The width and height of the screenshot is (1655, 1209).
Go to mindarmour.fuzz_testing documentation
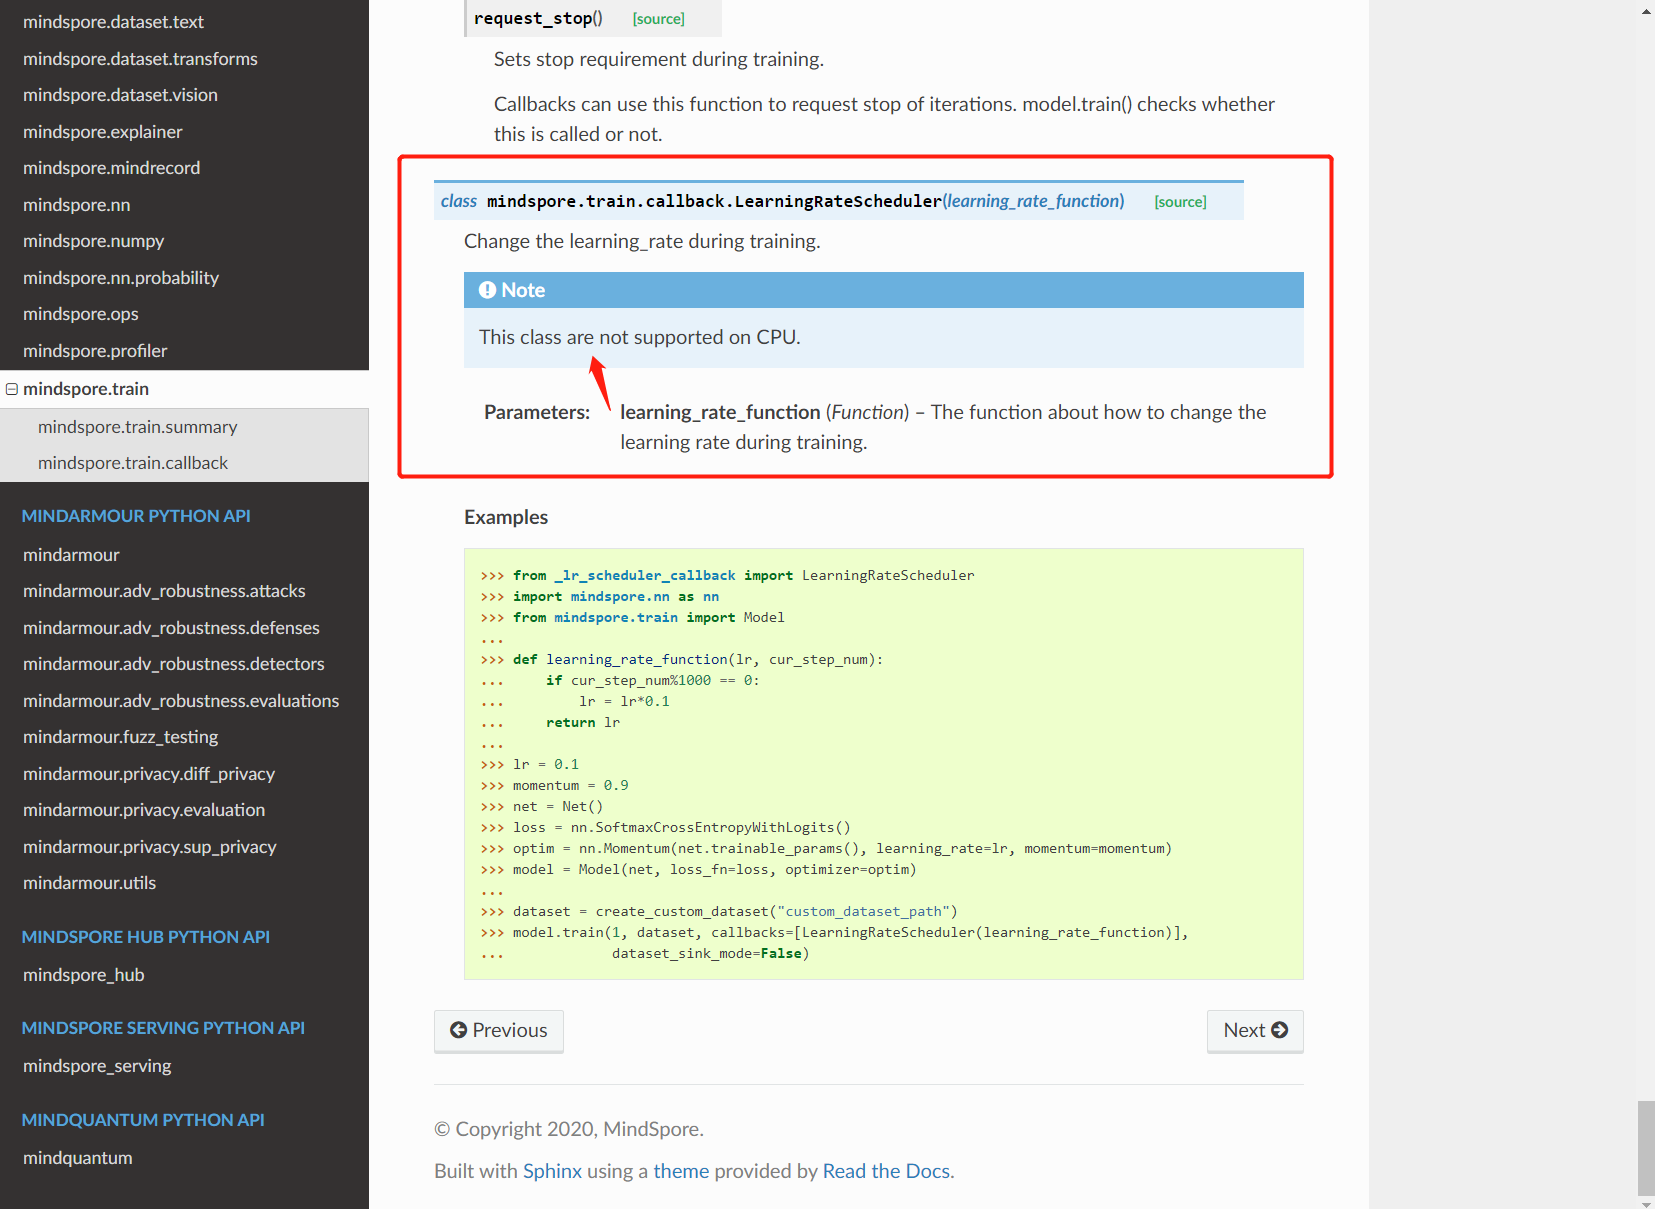(x=120, y=737)
